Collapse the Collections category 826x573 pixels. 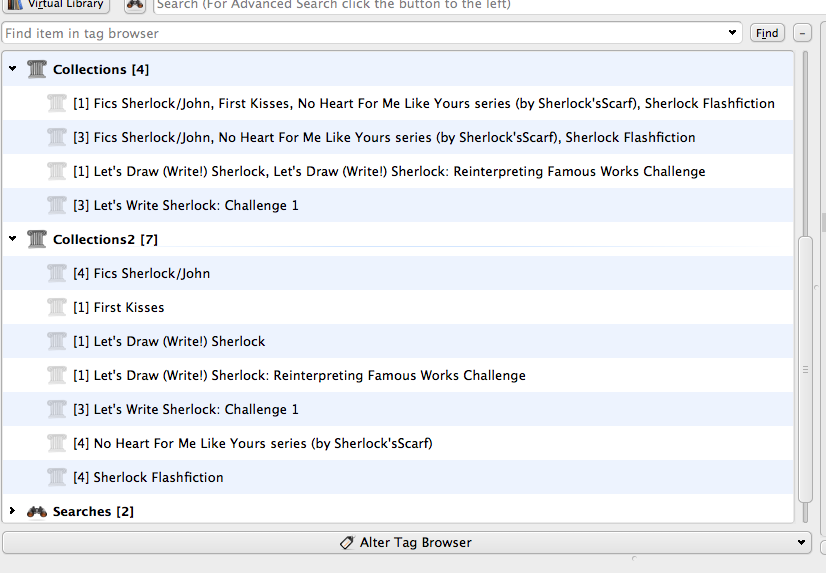(12, 69)
